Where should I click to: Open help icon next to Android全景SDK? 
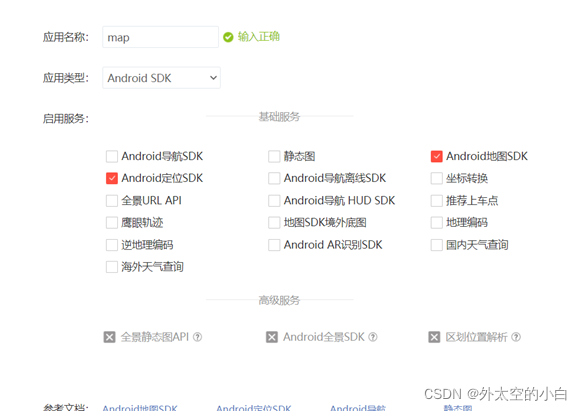pos(373,337)
